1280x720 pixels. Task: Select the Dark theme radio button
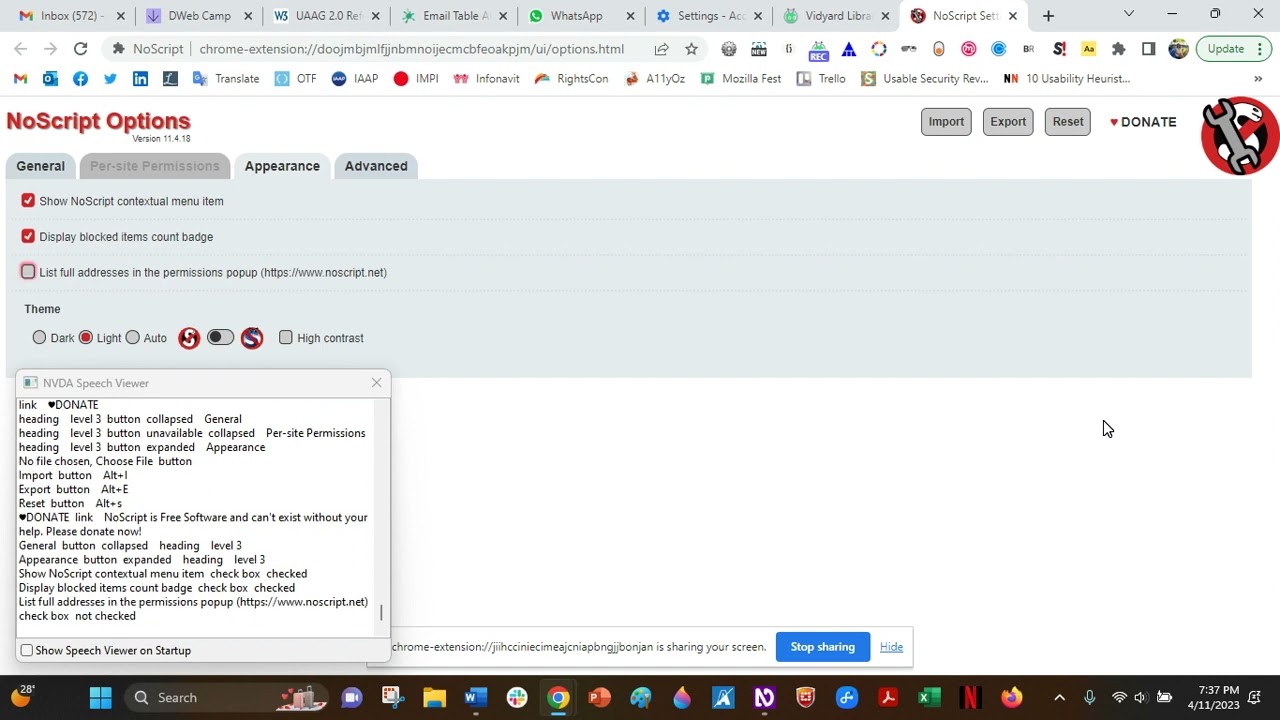pos(39,338)
